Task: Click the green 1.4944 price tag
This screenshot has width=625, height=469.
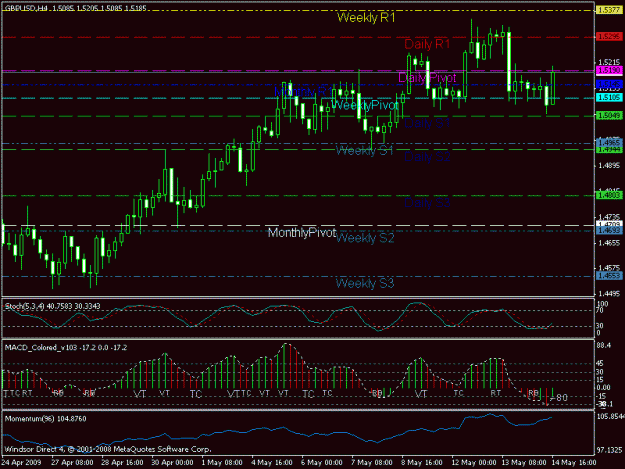Action: [609, 149]
